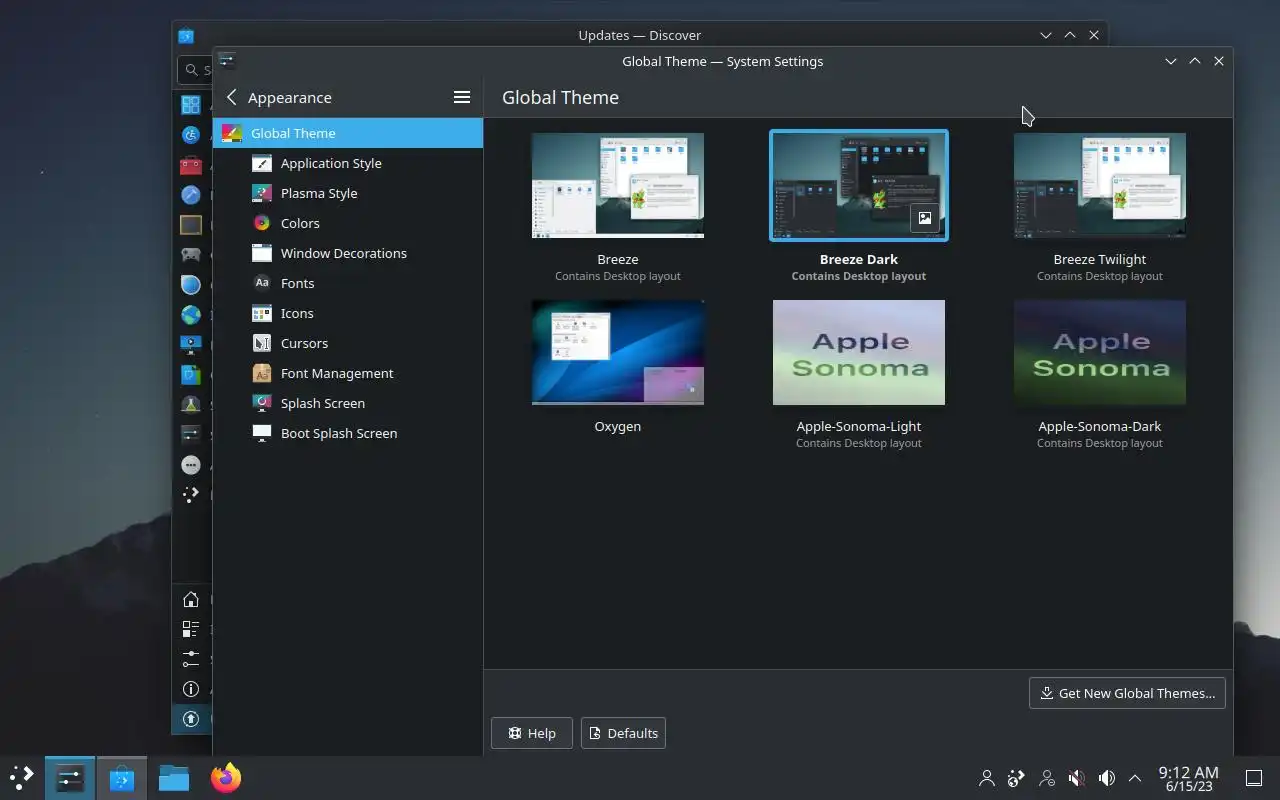Screen dimensions: 1280x800
Task: Switch to Discover in the taskbar
Action: pos(122,778)
